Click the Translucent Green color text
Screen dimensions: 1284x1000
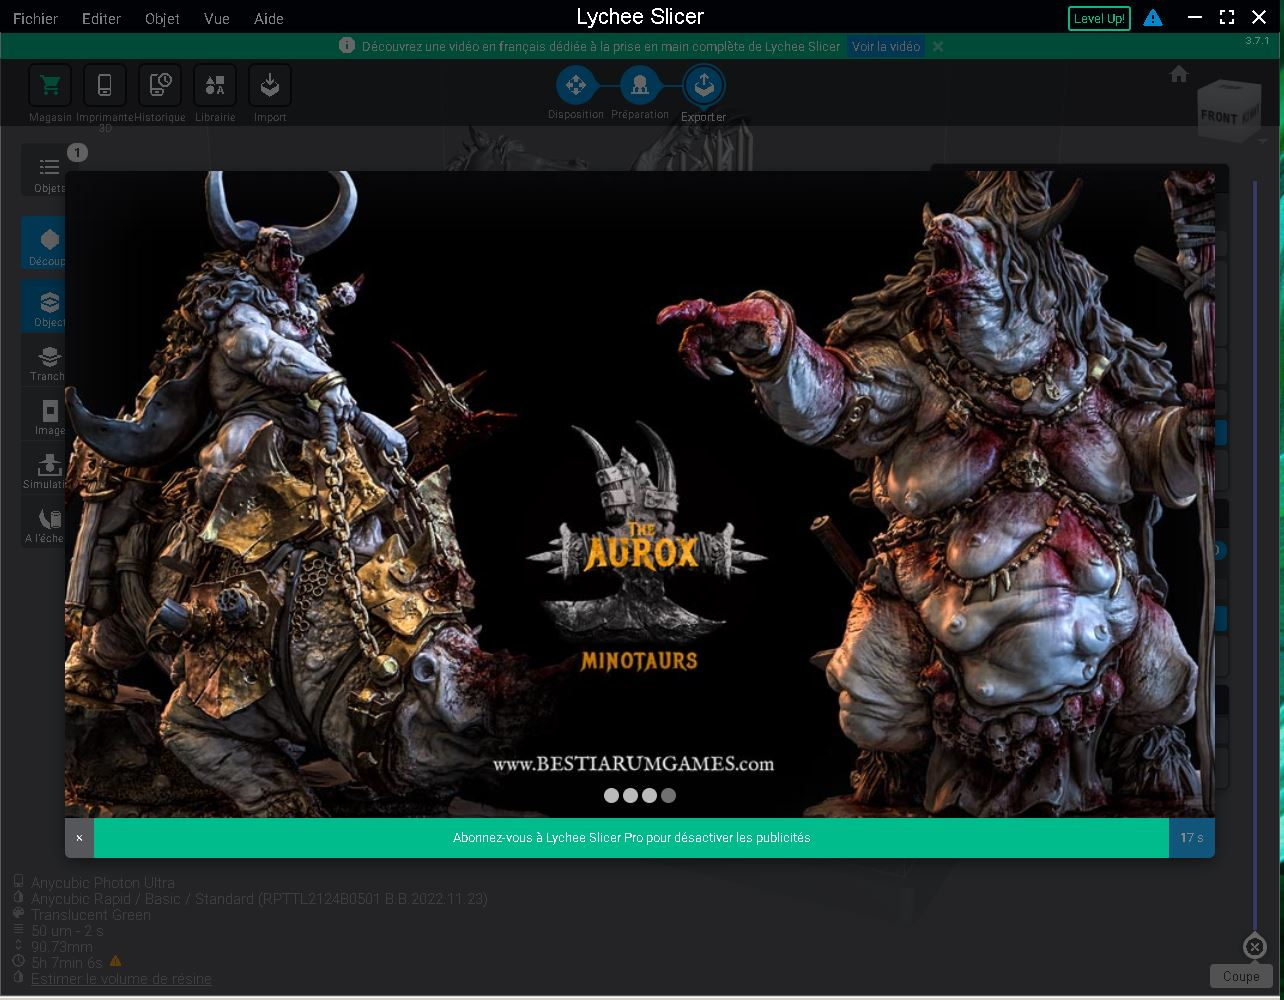[91, 915]
